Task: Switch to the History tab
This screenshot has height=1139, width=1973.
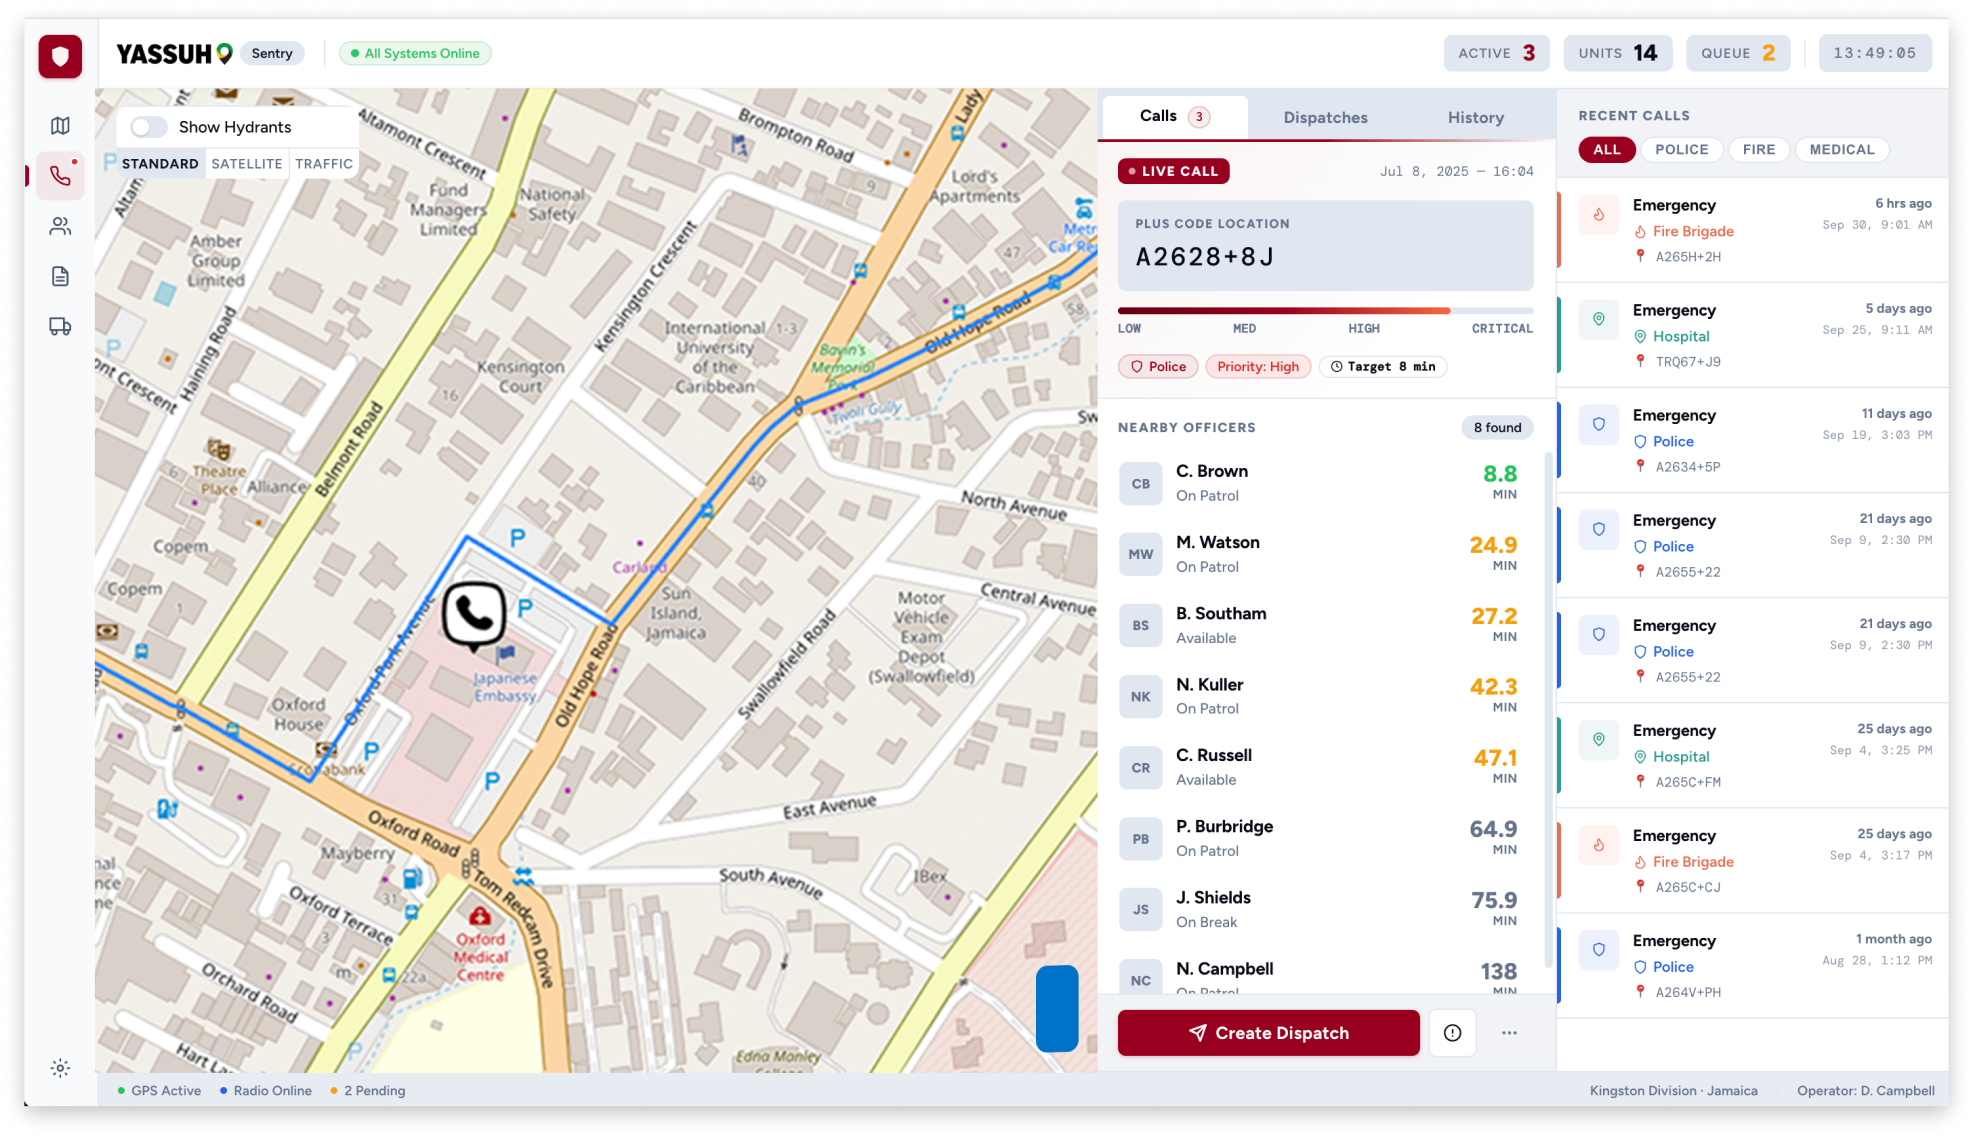Action: (1475, 118)
